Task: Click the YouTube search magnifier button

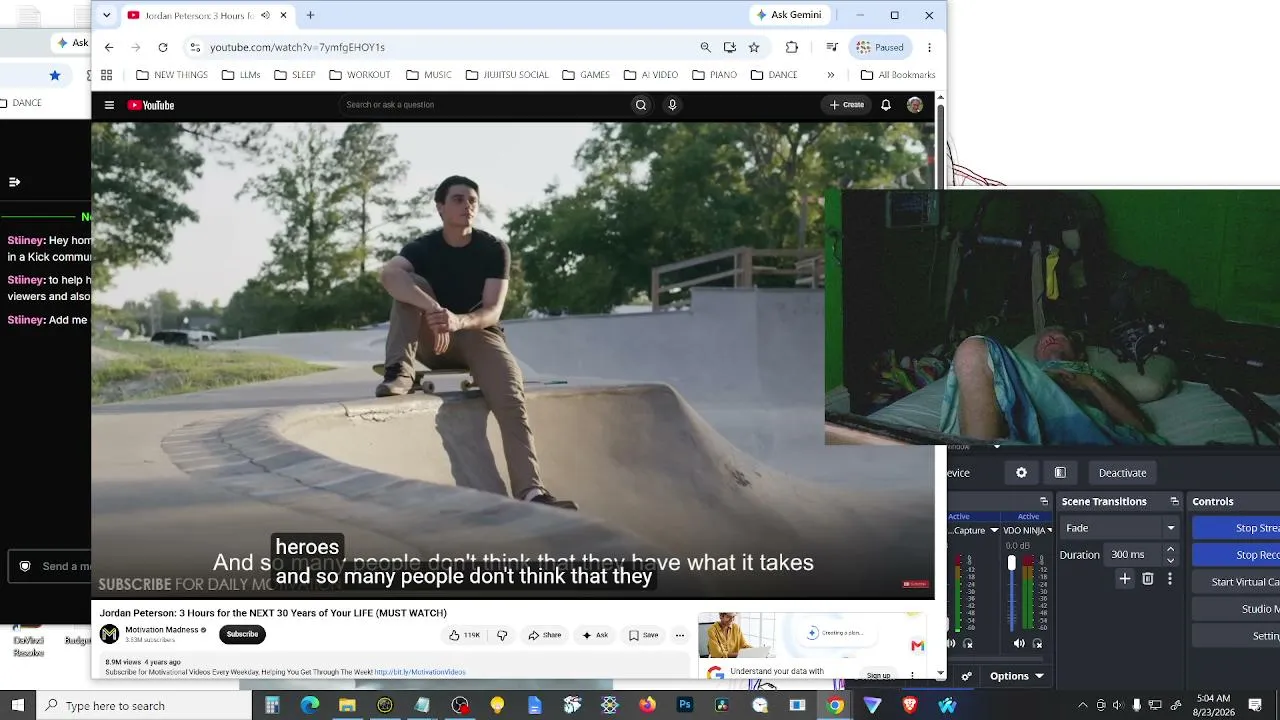Action: [641, 105]
